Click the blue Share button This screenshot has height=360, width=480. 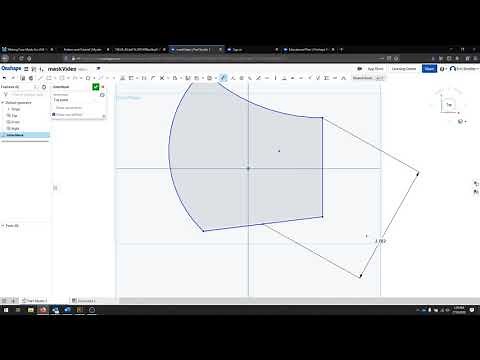(429, 69)
